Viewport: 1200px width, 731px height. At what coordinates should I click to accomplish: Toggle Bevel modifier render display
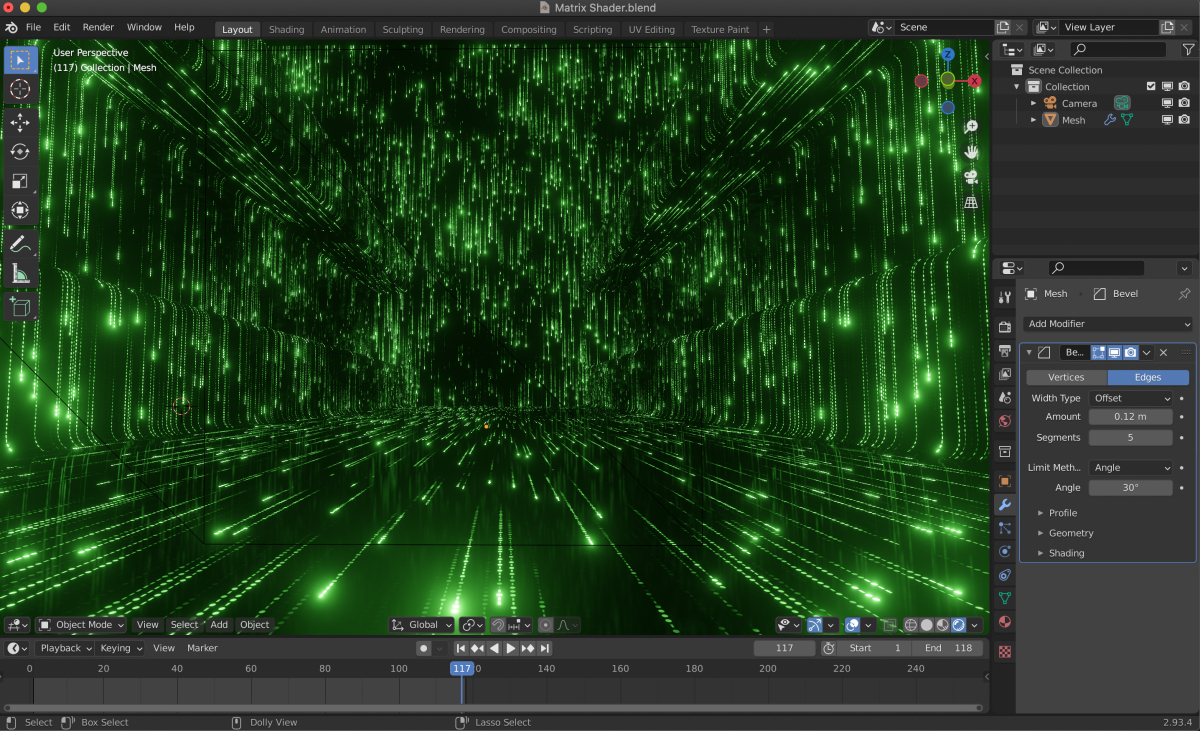pos(1130,352)
